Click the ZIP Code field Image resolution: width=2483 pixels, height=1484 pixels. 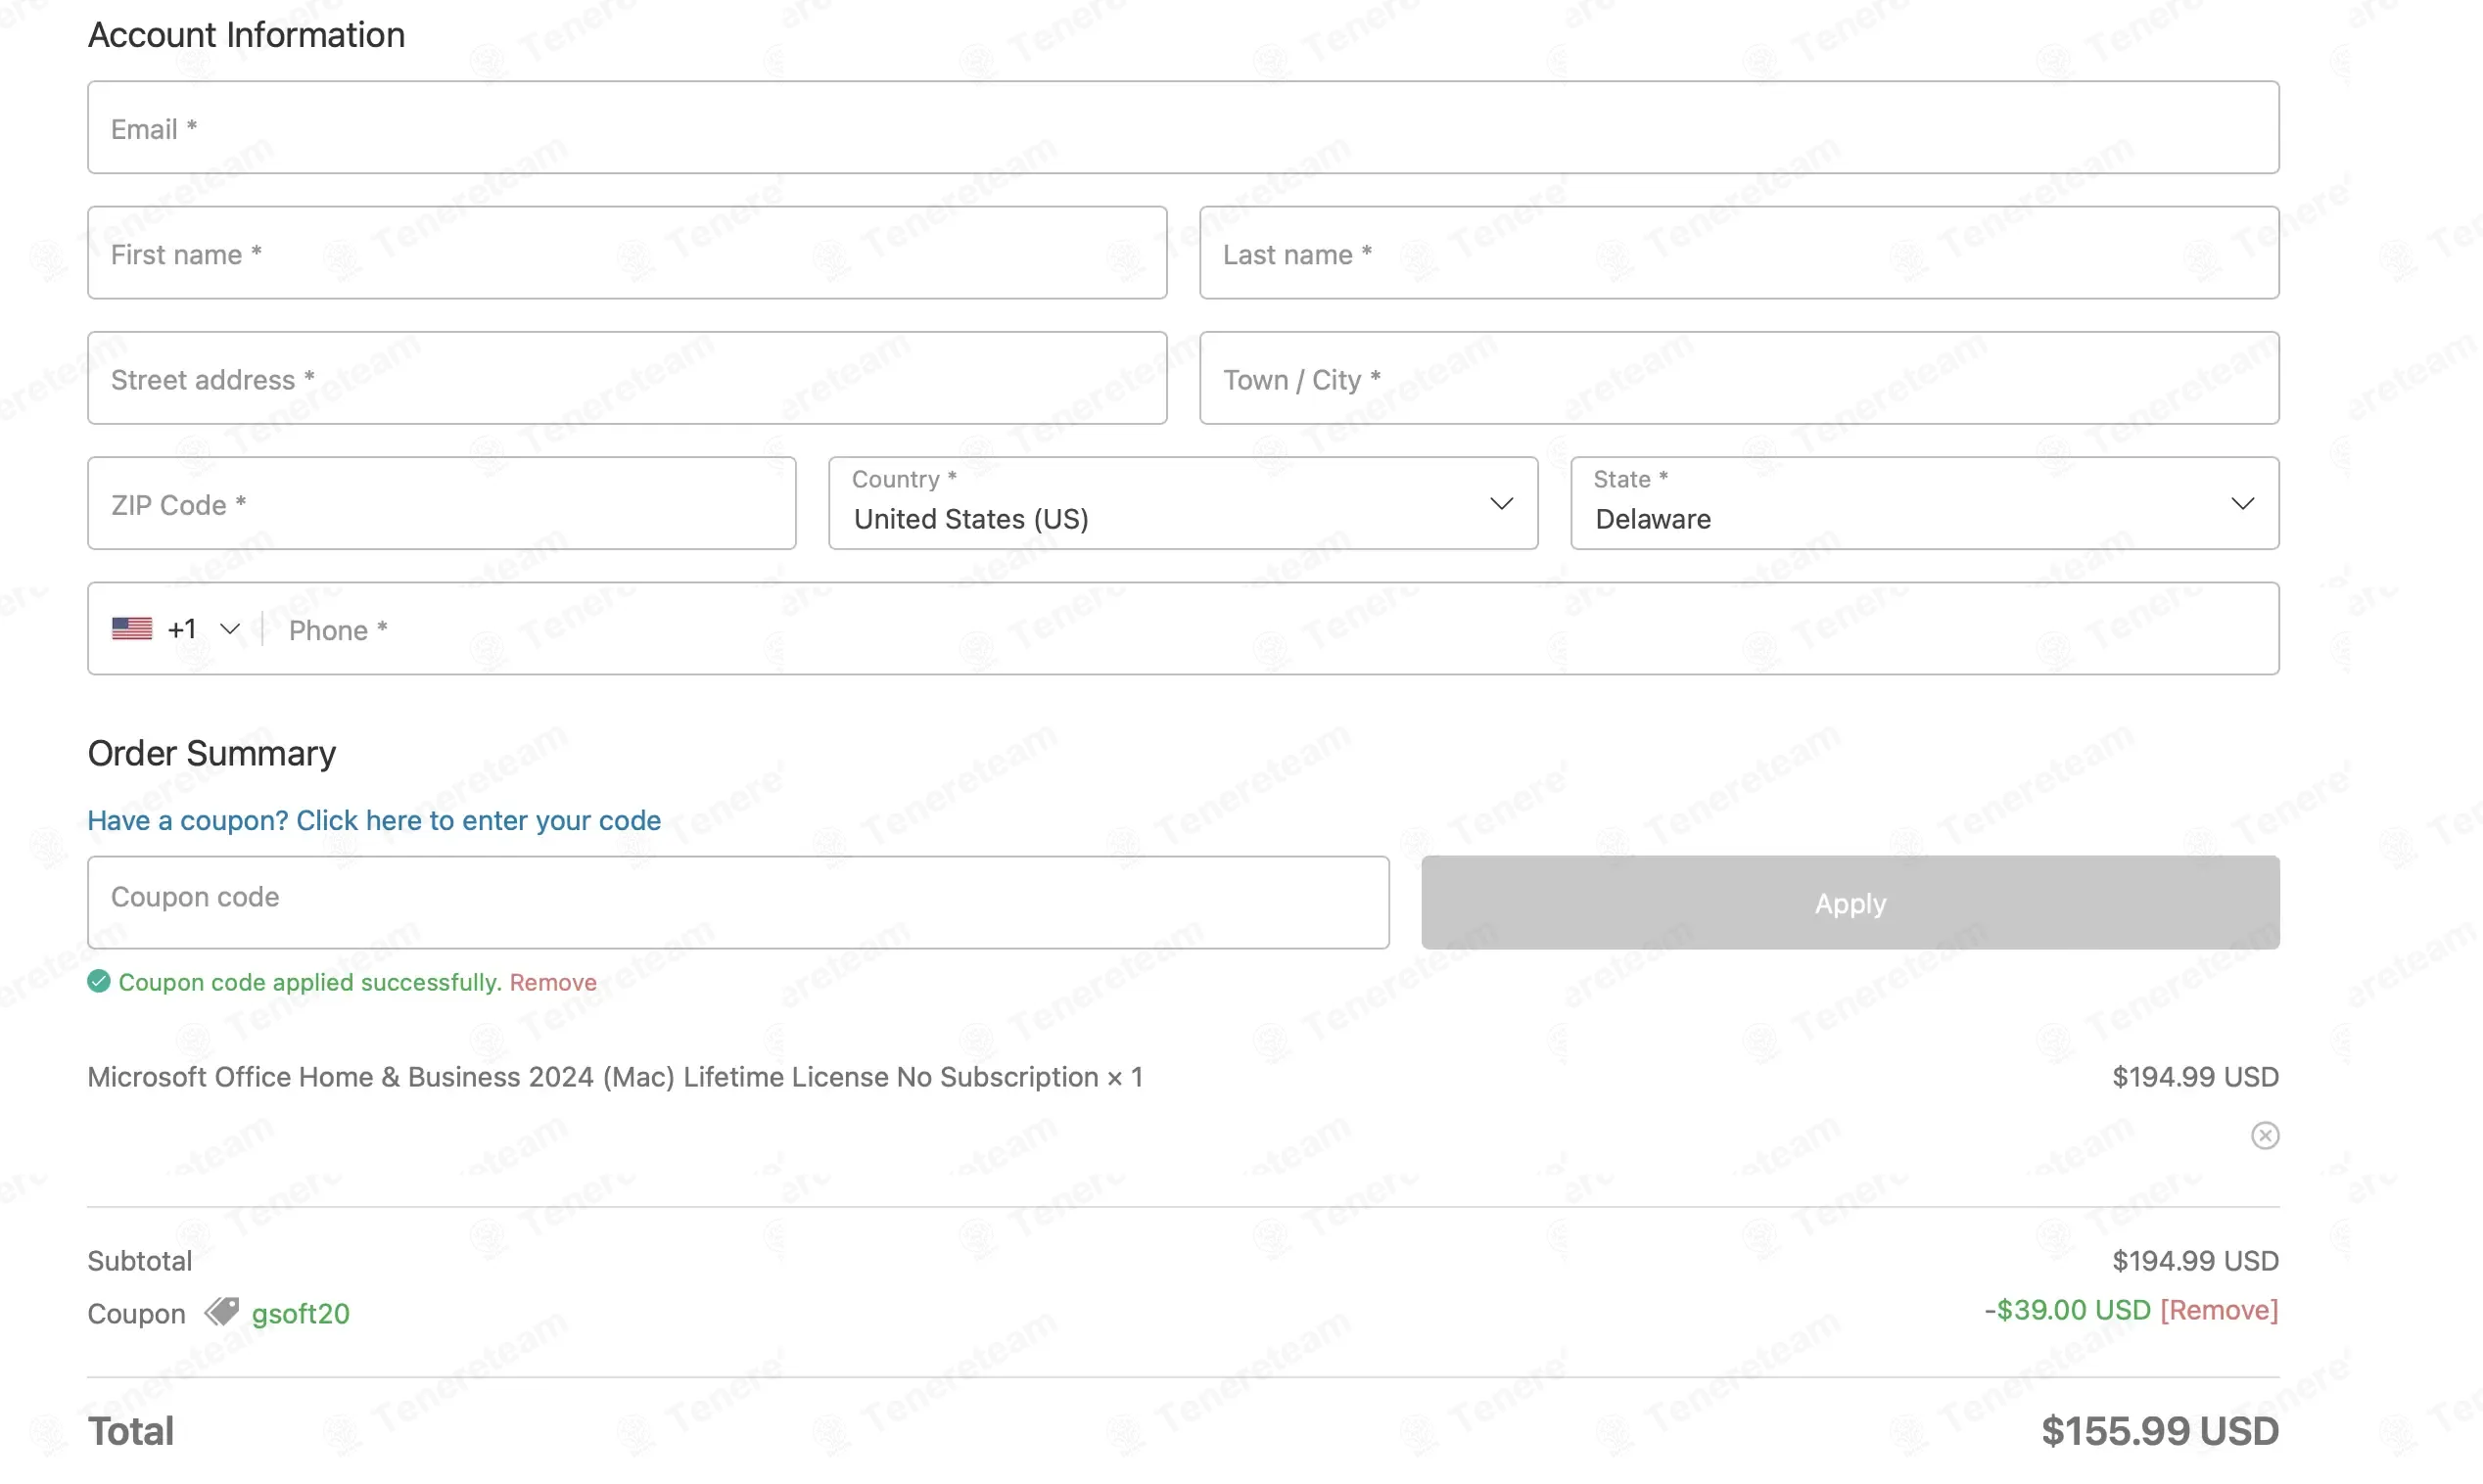(441, 504)
